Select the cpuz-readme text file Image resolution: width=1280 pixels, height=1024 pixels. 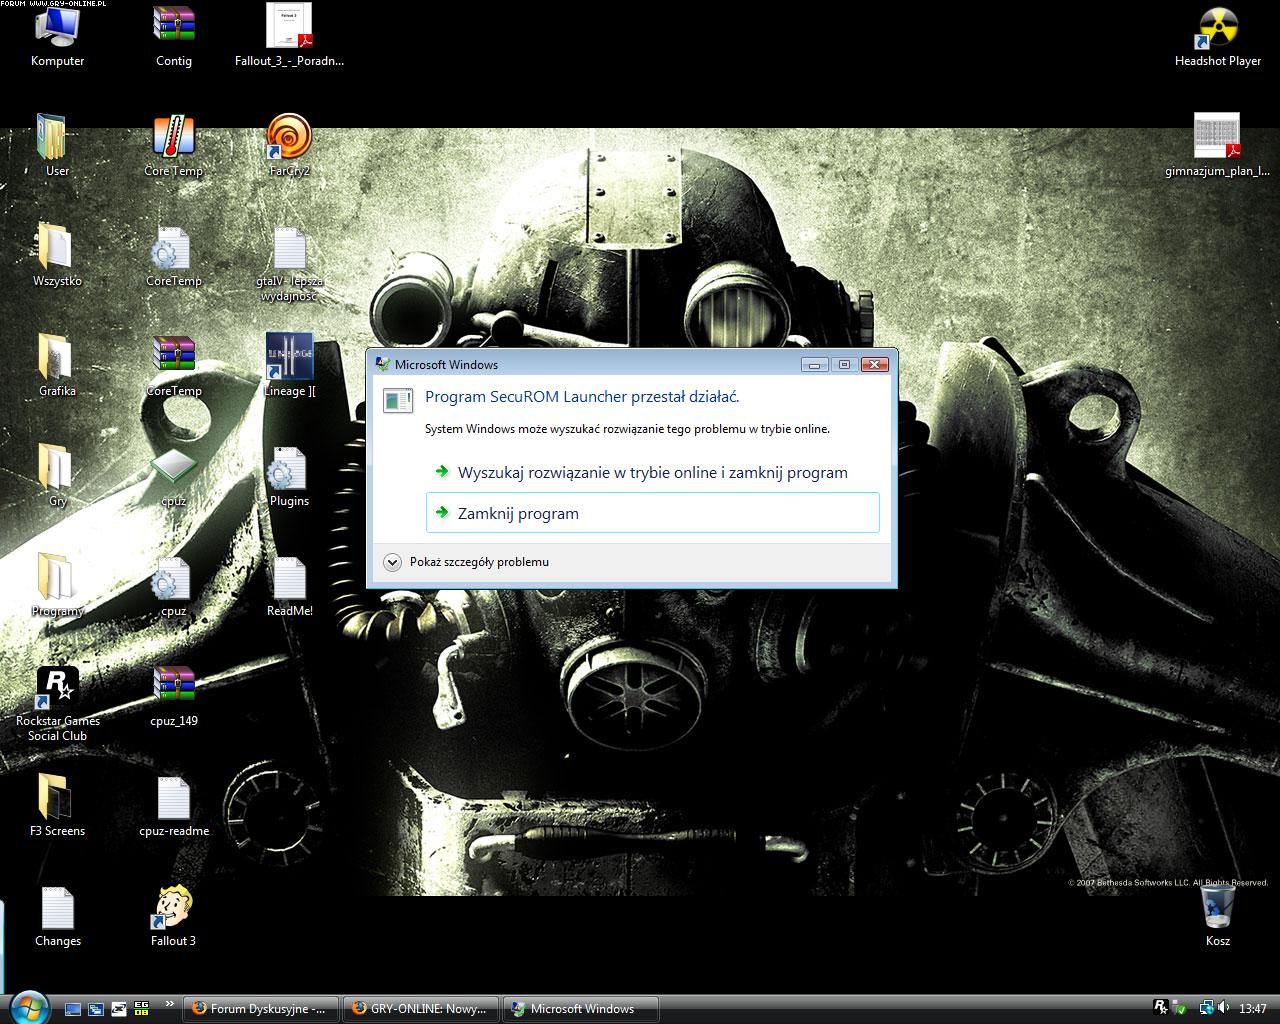click(x=173, y=806)
